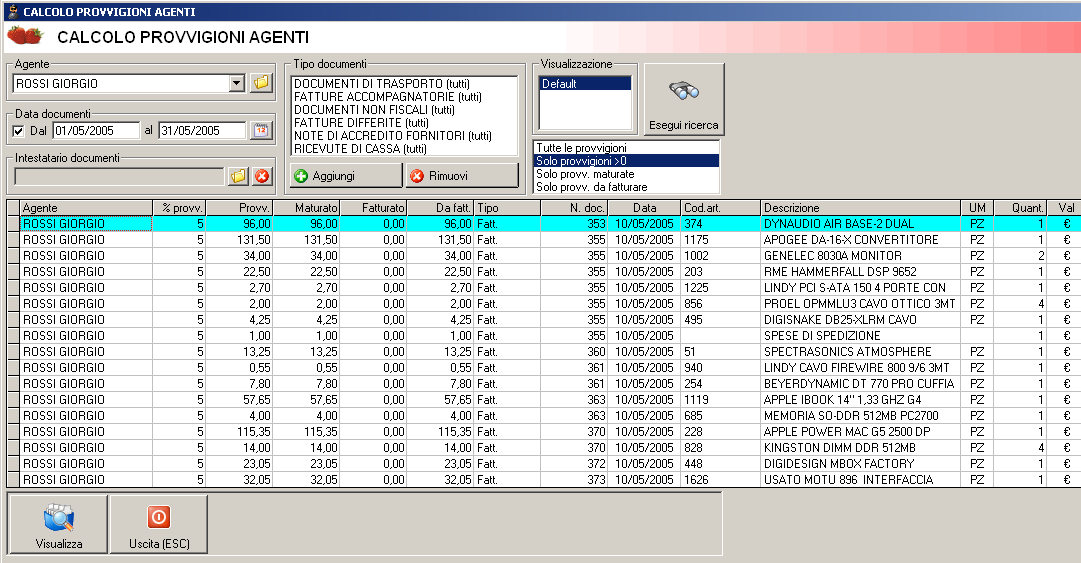Click the start date field 01/05/2005

pos(97,130)
